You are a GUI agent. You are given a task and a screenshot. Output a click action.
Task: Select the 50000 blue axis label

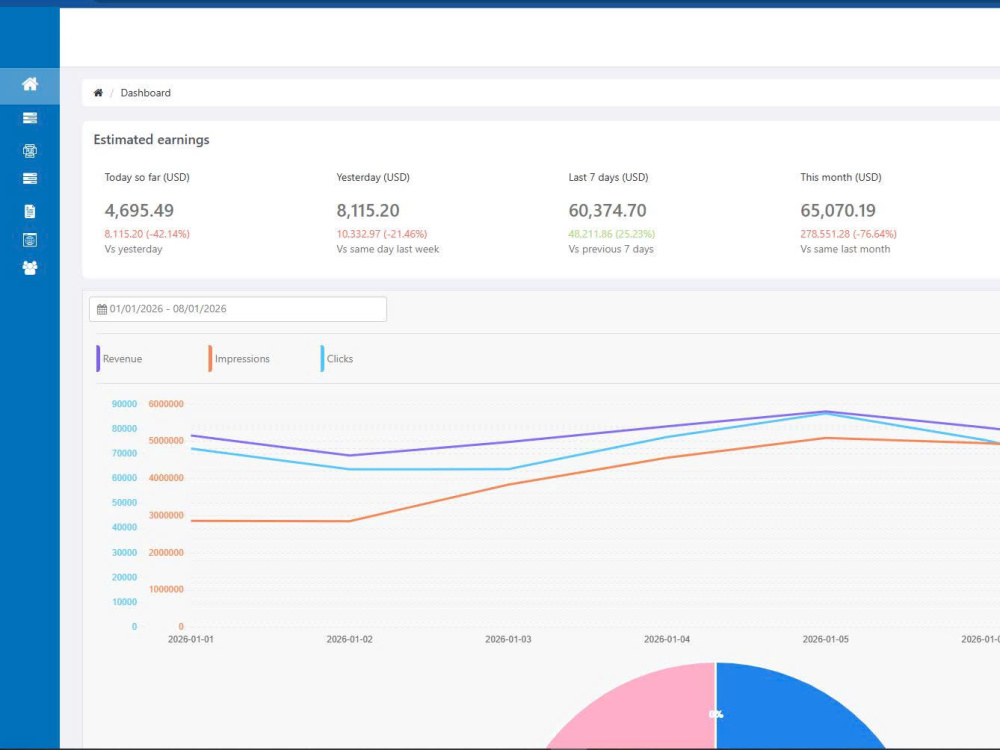pos(124,503)
